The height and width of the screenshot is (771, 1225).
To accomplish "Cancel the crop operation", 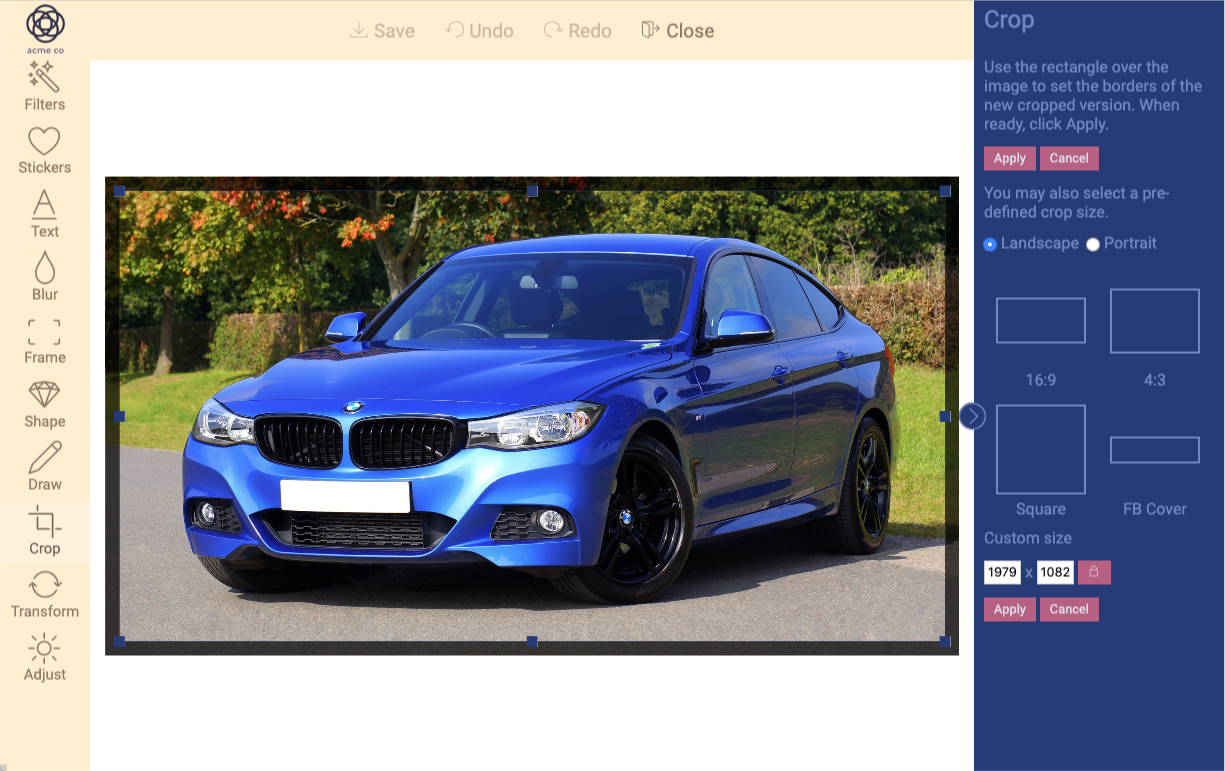I will click(x=1069, y=158).
